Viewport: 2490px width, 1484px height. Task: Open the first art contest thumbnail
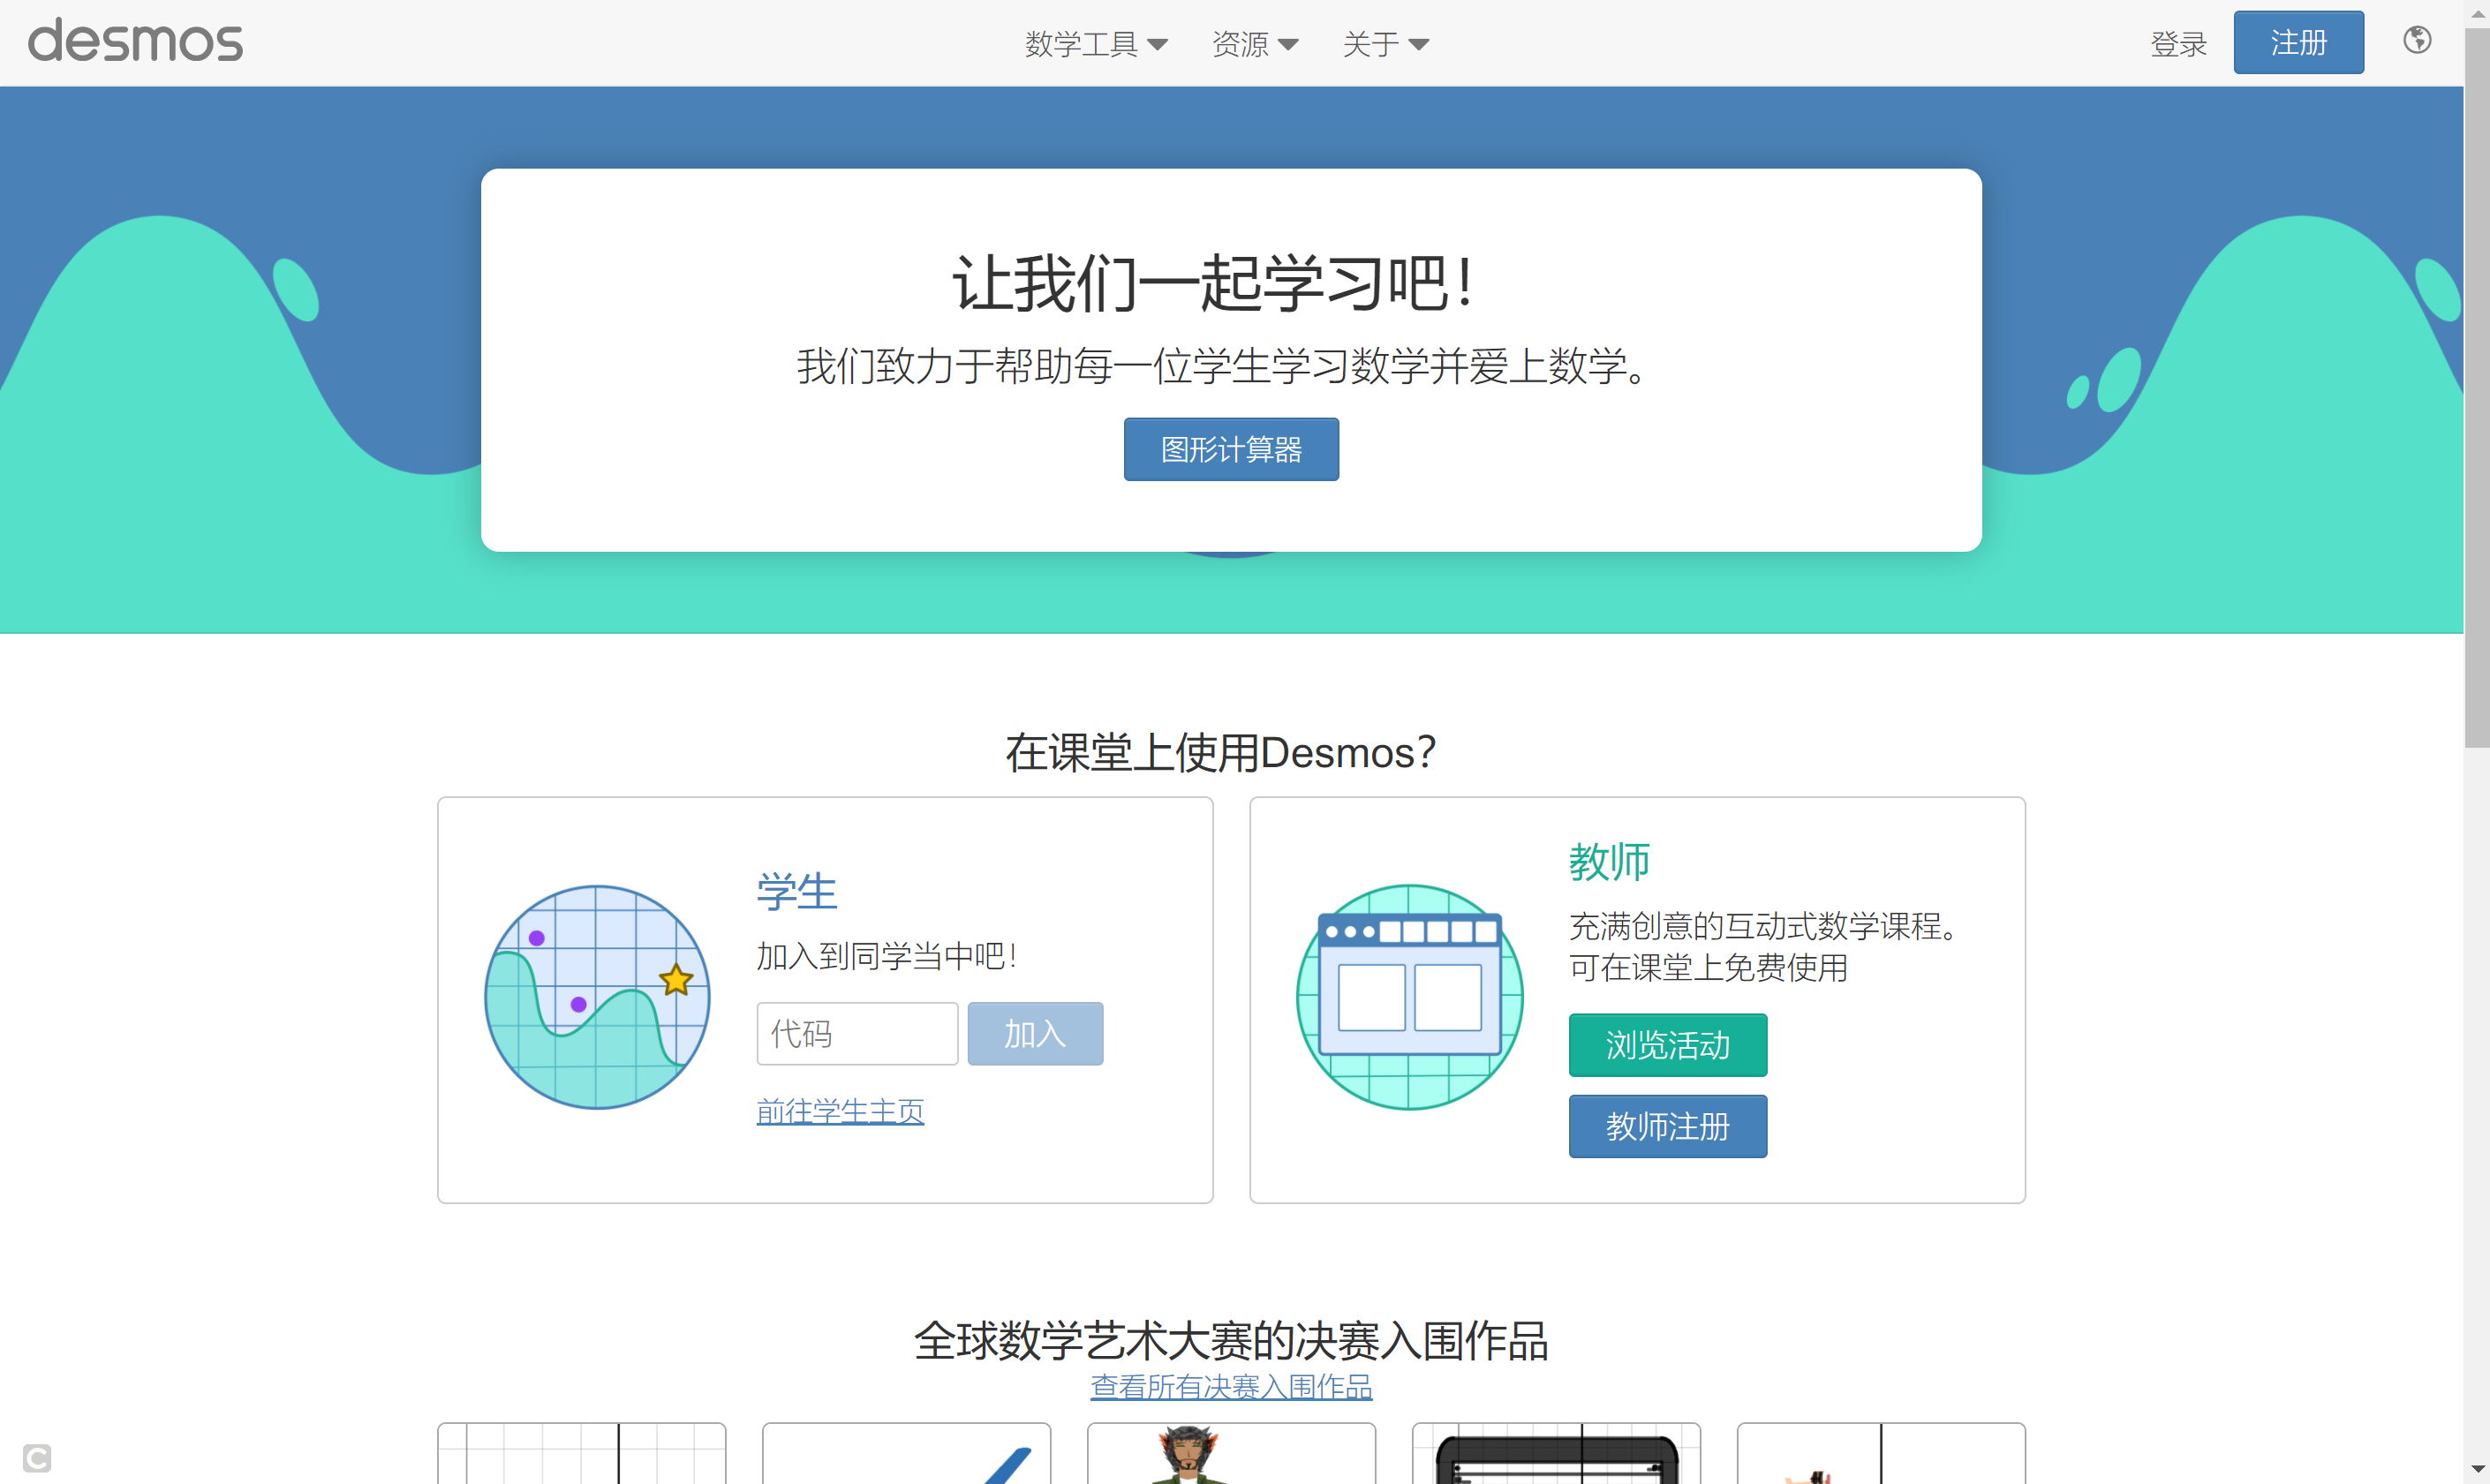coord(581,1453)
